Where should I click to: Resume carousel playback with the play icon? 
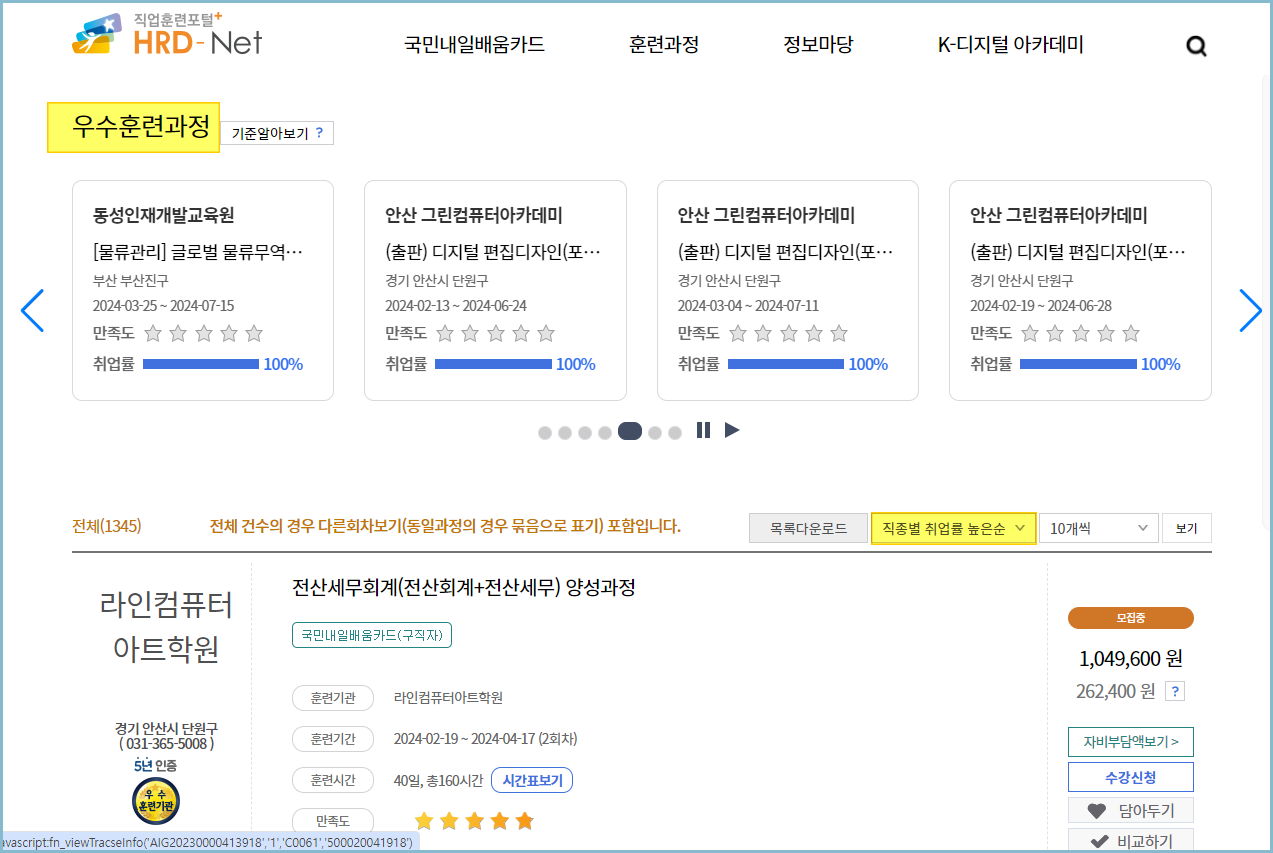(x=733, y=430)
